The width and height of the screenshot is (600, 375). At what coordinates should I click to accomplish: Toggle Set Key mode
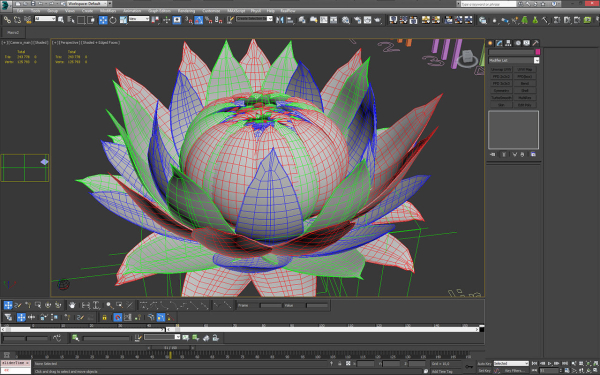484,371
